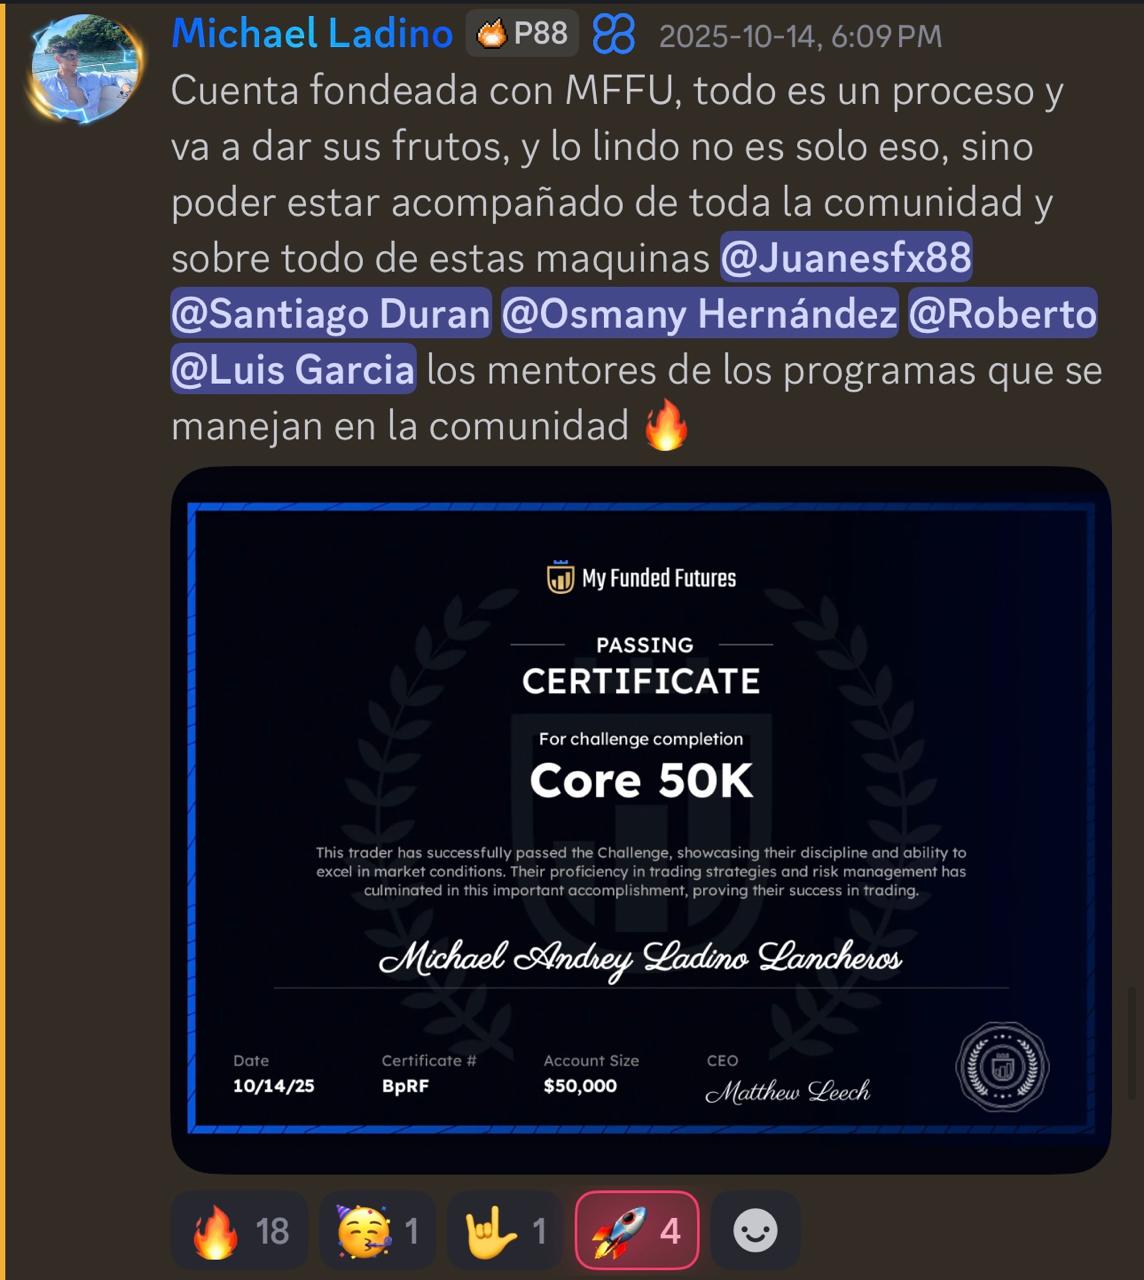Viewport: 1144px width, 1280px height.
Task: Open the @Santiago Duran mention
Action: point(331,314)
